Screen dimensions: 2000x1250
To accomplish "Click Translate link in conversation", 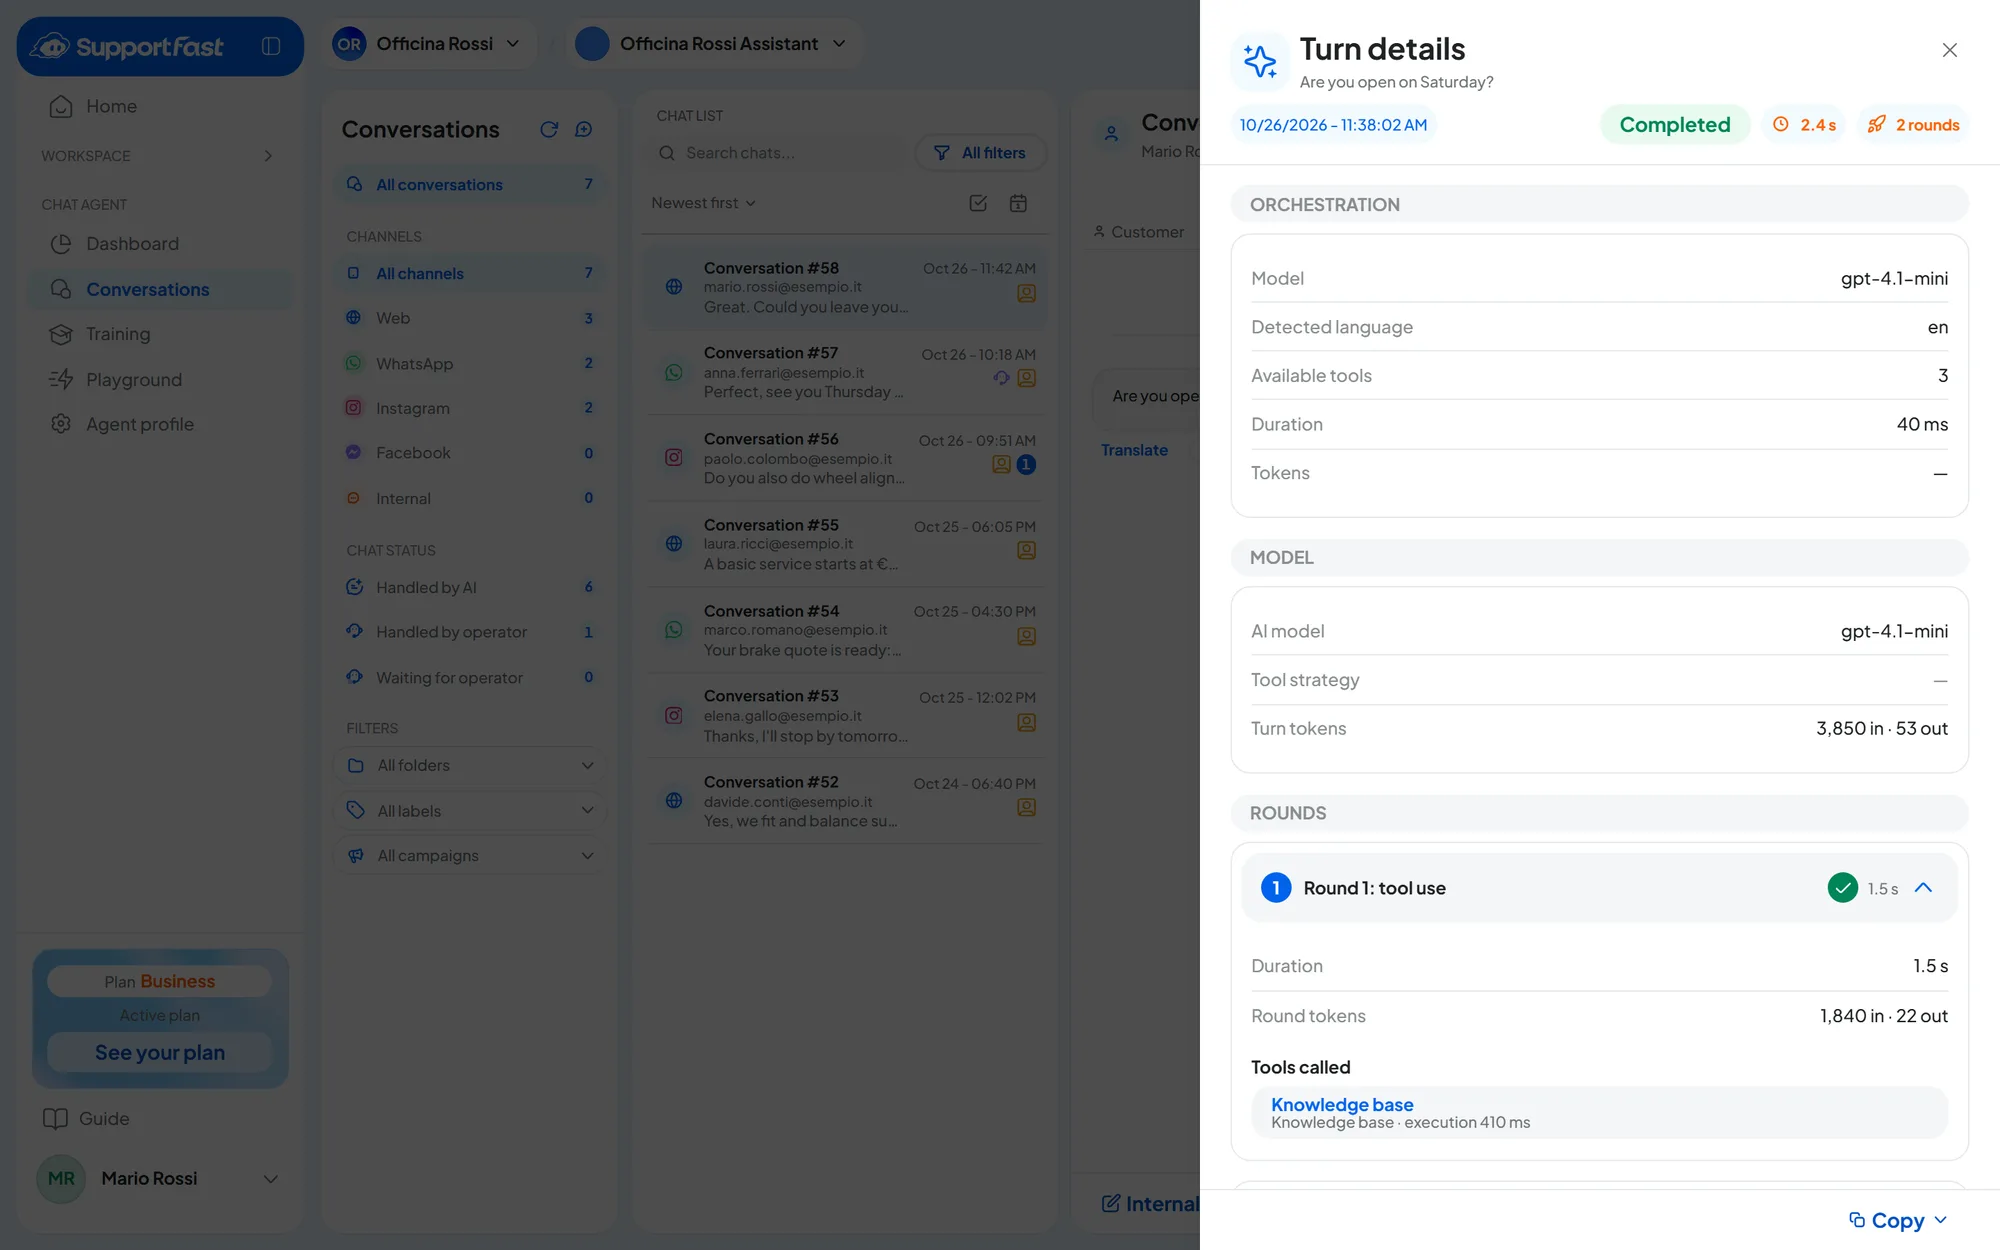I will (x=1134, y=450).
